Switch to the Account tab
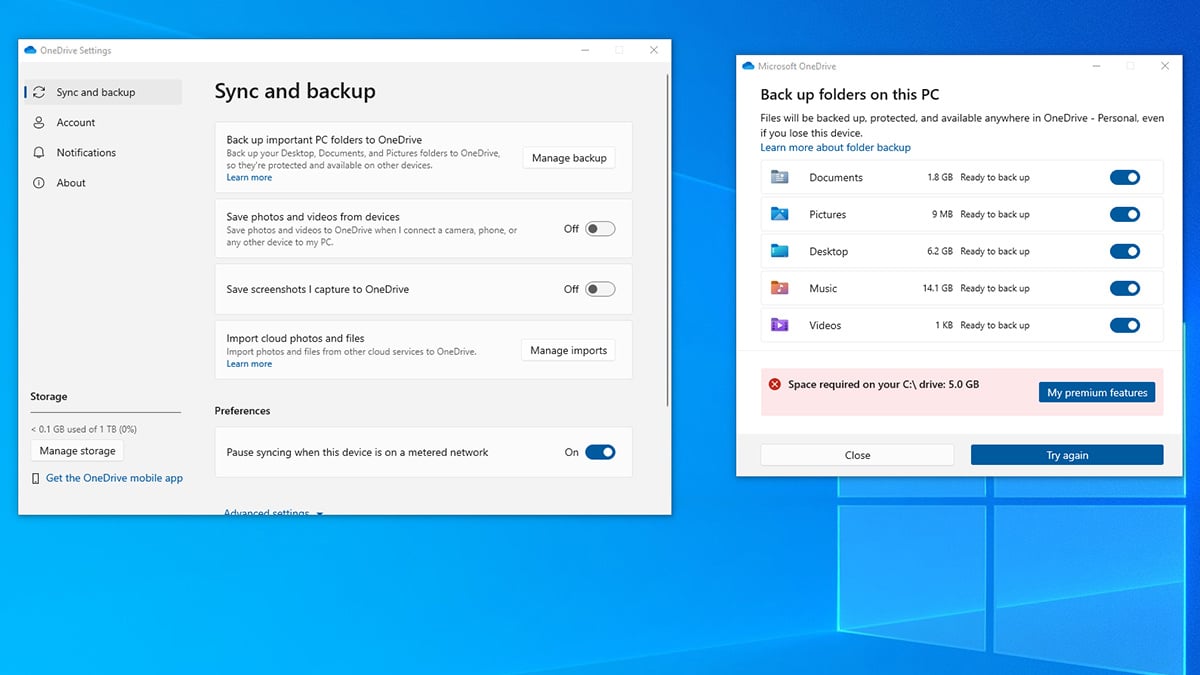This screenshot has height=675, width=1200. (x=103, y=122)
